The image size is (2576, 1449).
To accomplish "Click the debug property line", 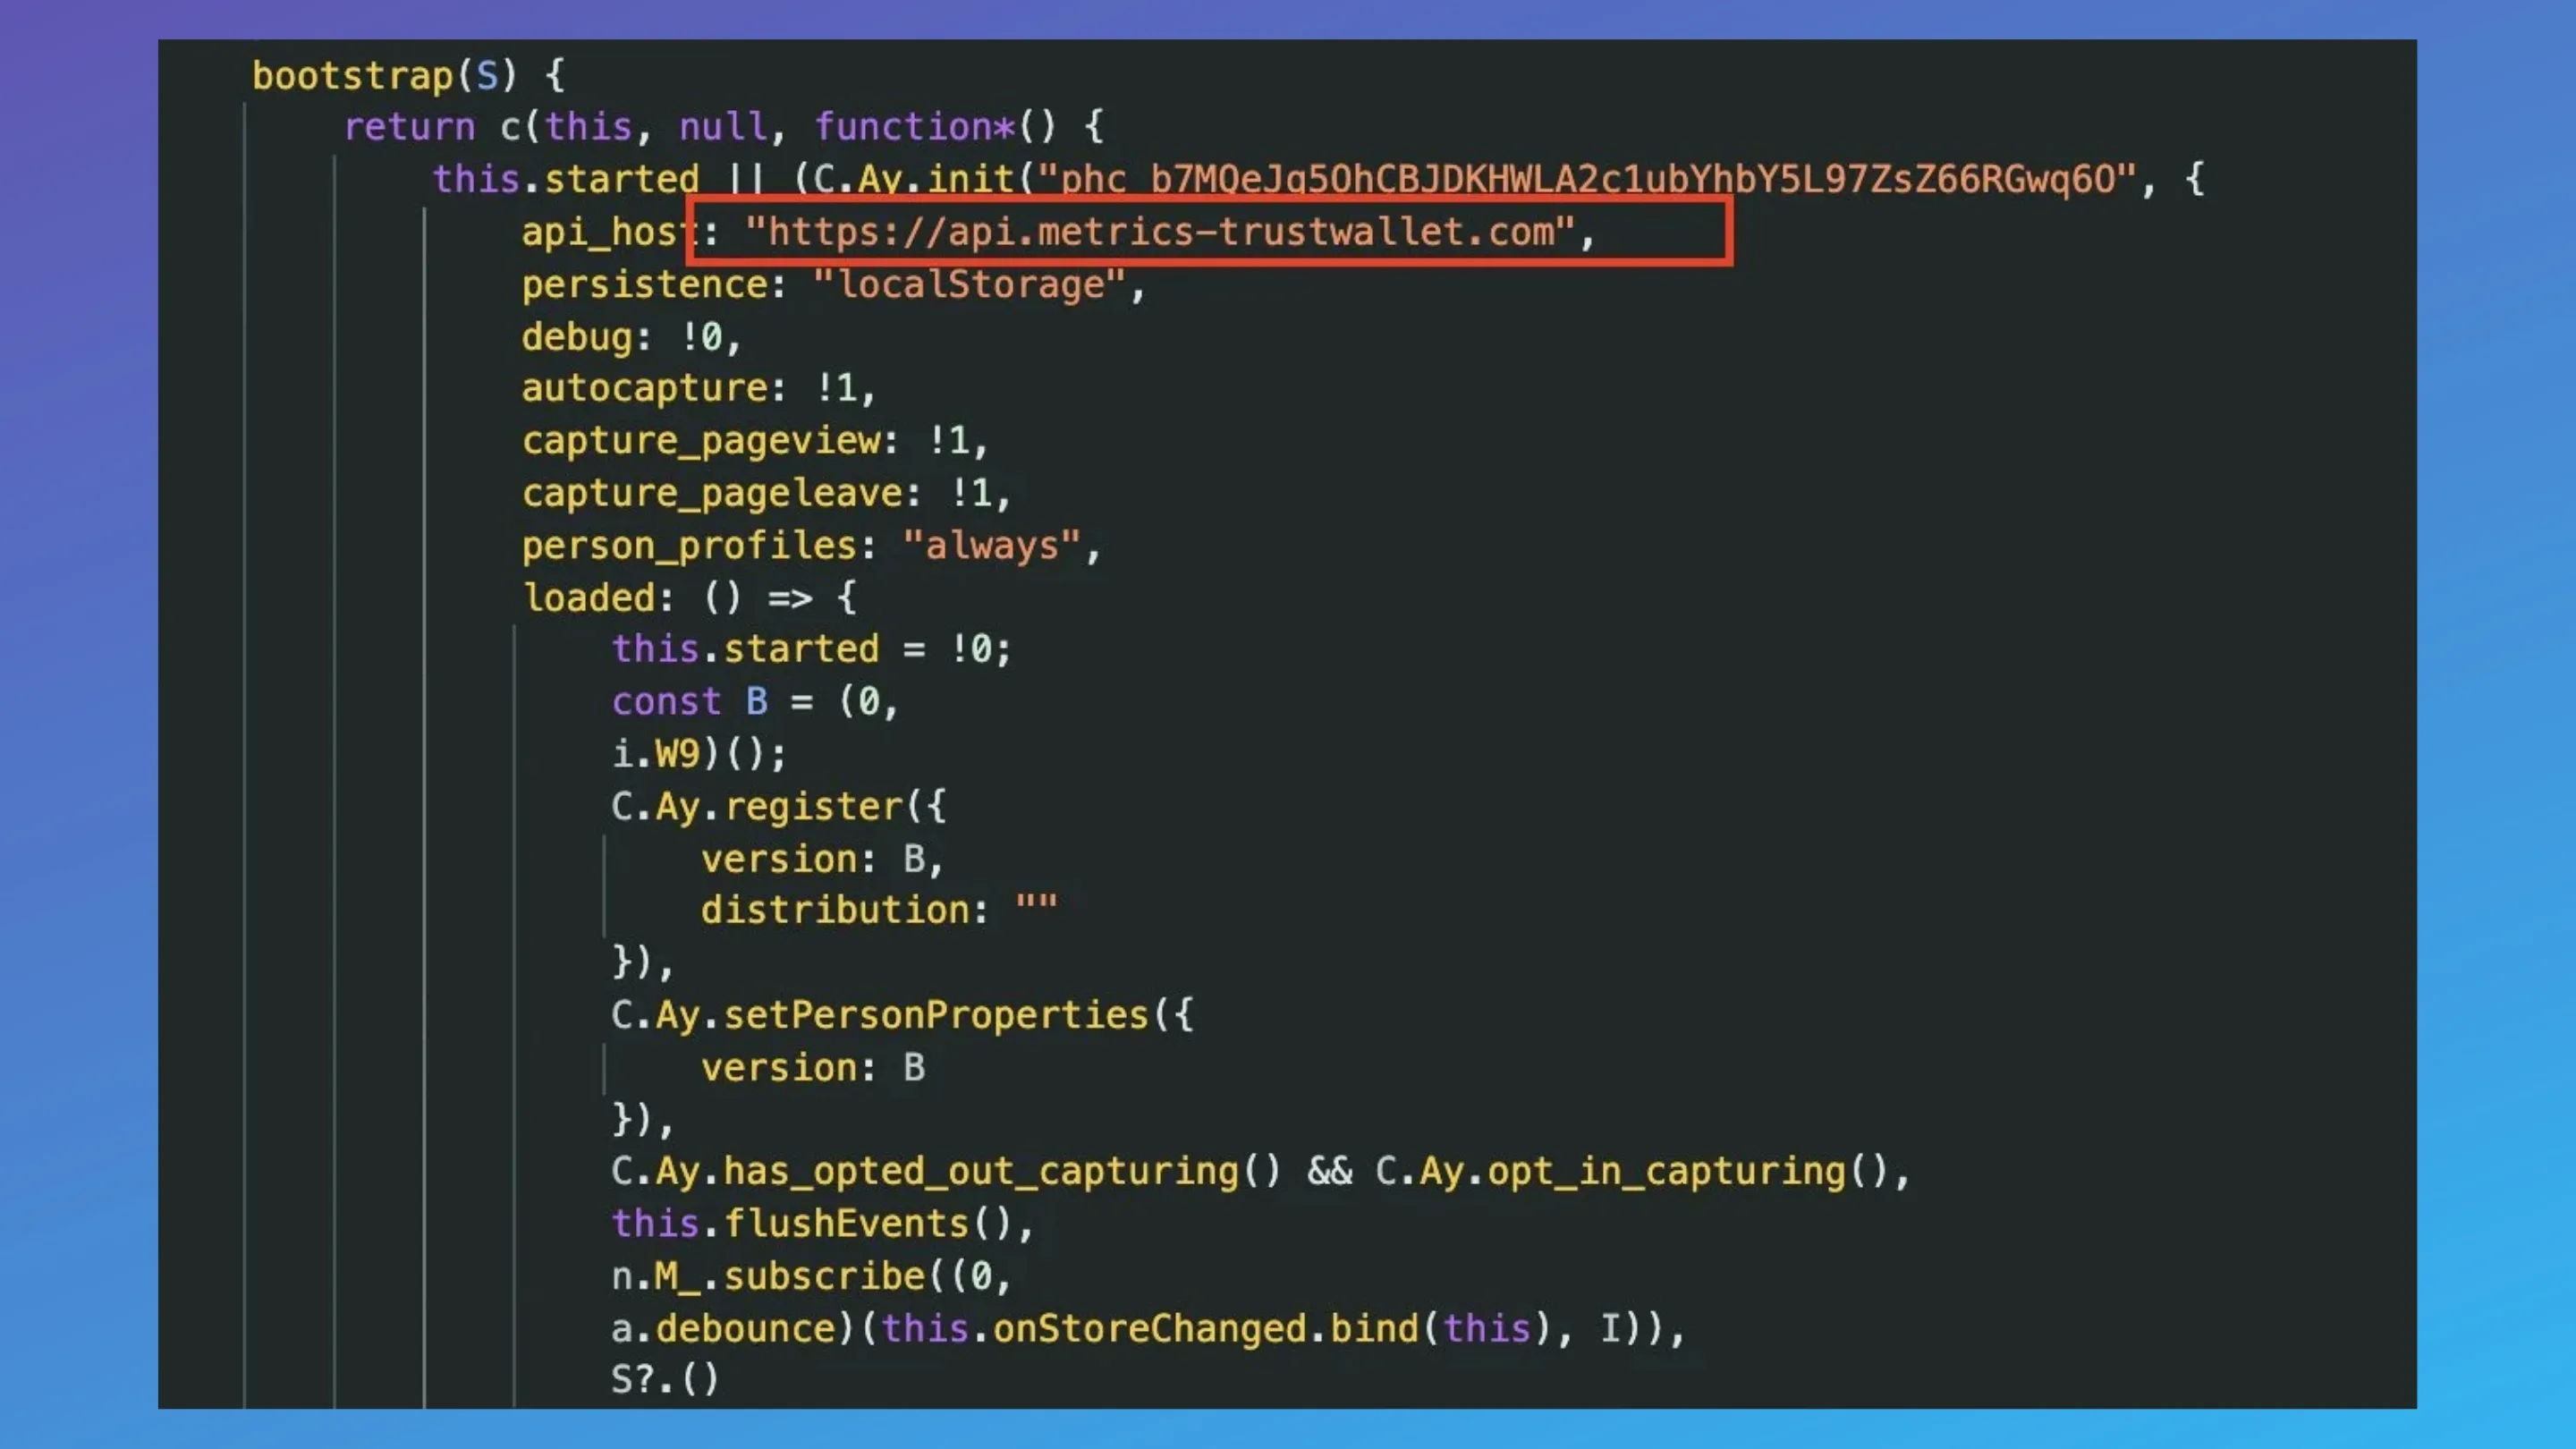I will tap(630, 337).
